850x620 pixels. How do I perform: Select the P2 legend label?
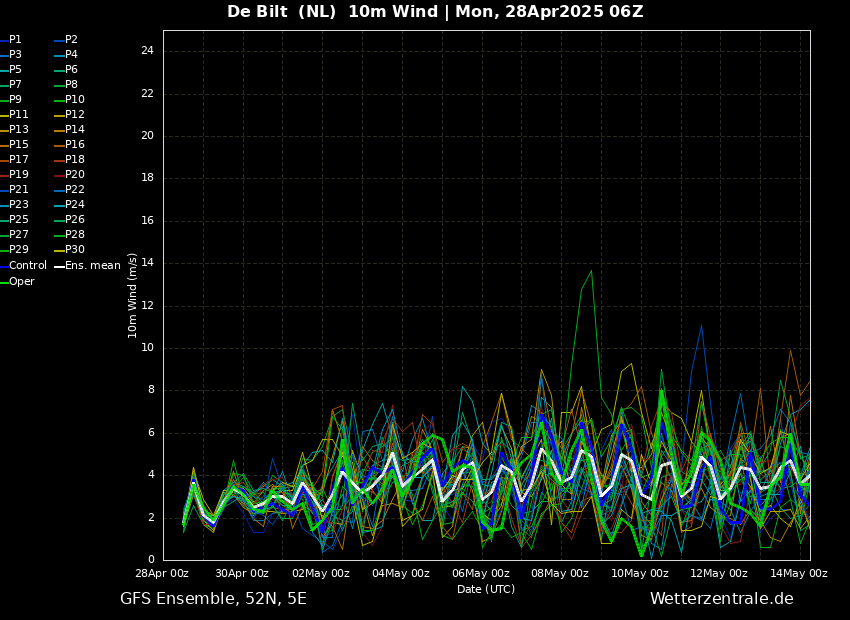(x=71, y=40)
